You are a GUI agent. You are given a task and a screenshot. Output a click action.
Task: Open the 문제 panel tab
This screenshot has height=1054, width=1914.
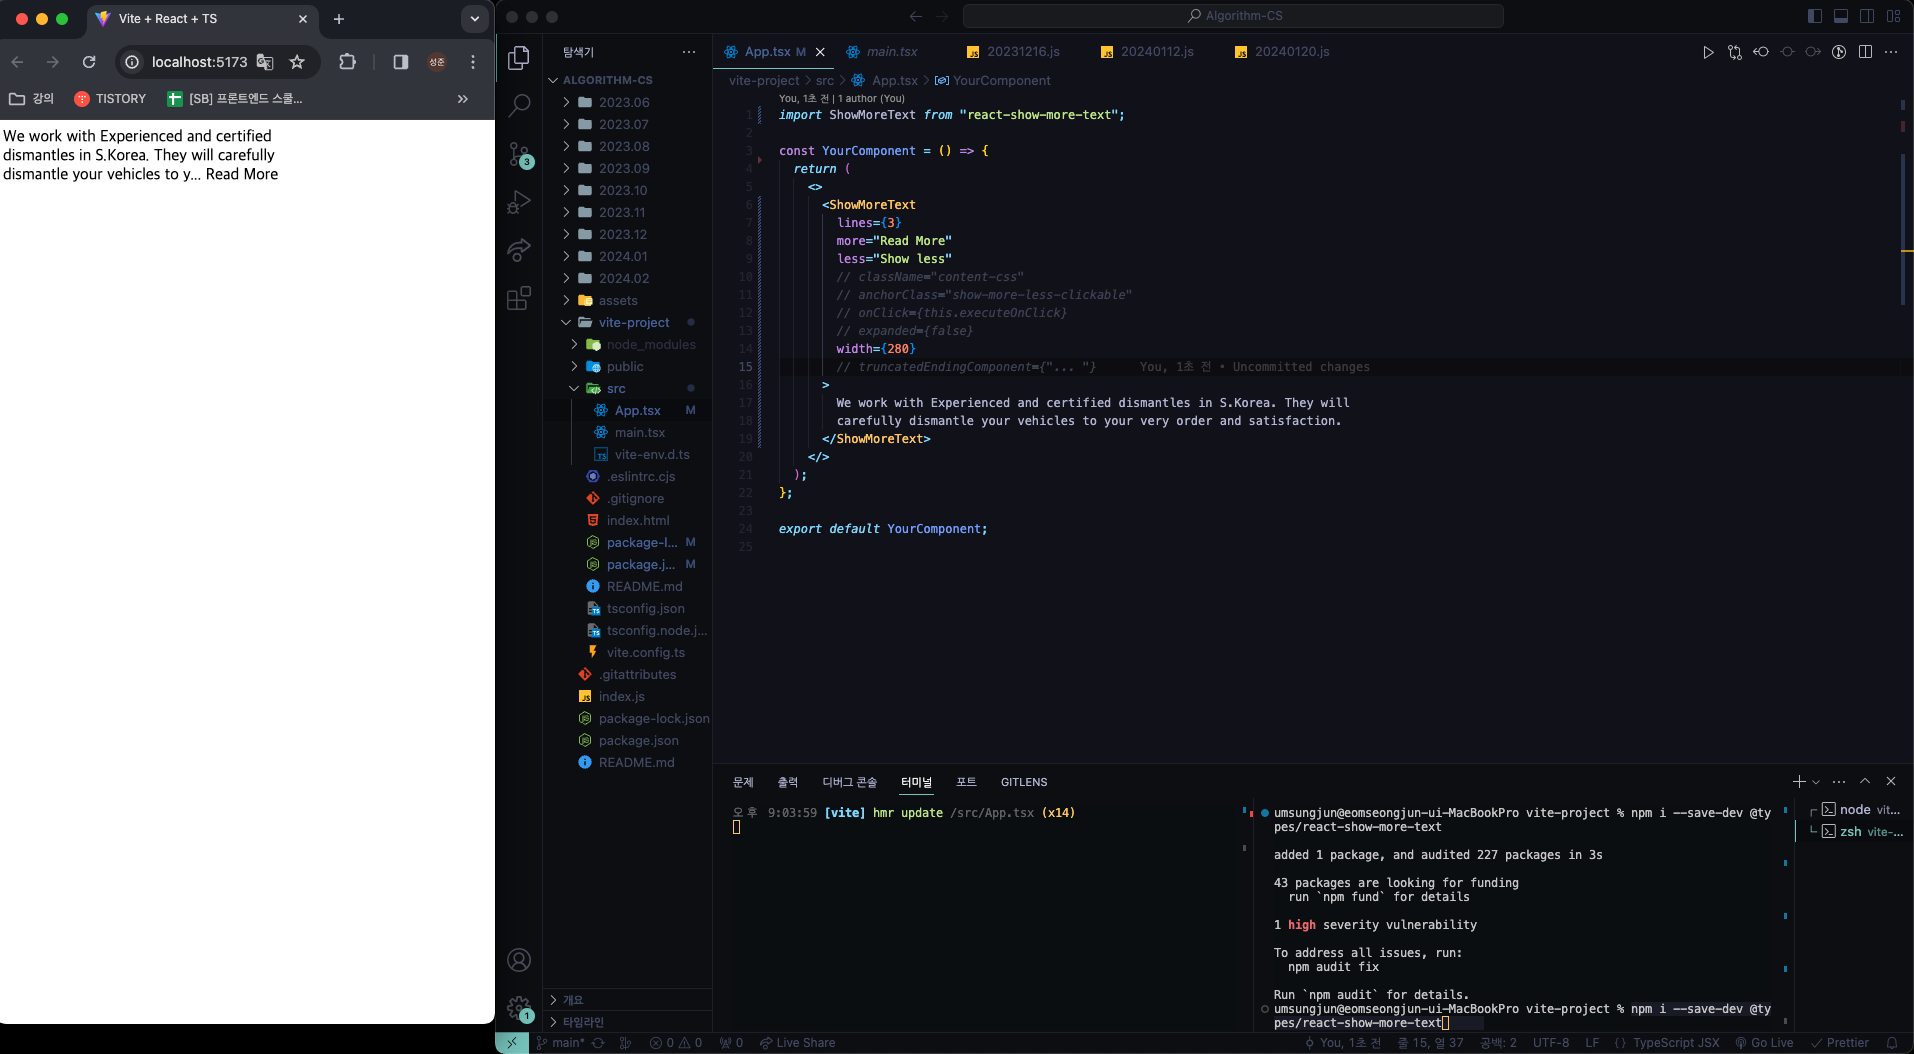tap(743, 782)
